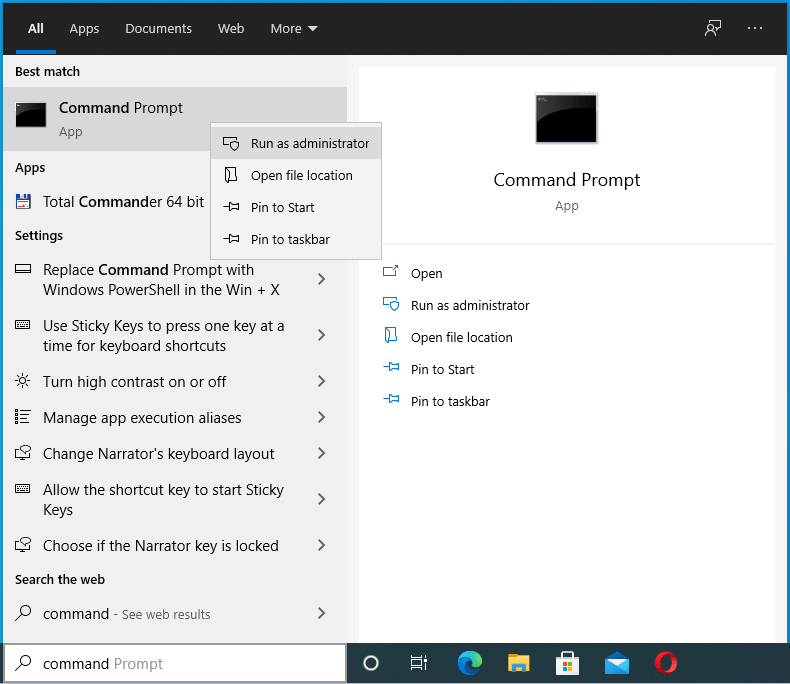
Task: Switch to the Documents tab
Action: [x=158, y=28]
